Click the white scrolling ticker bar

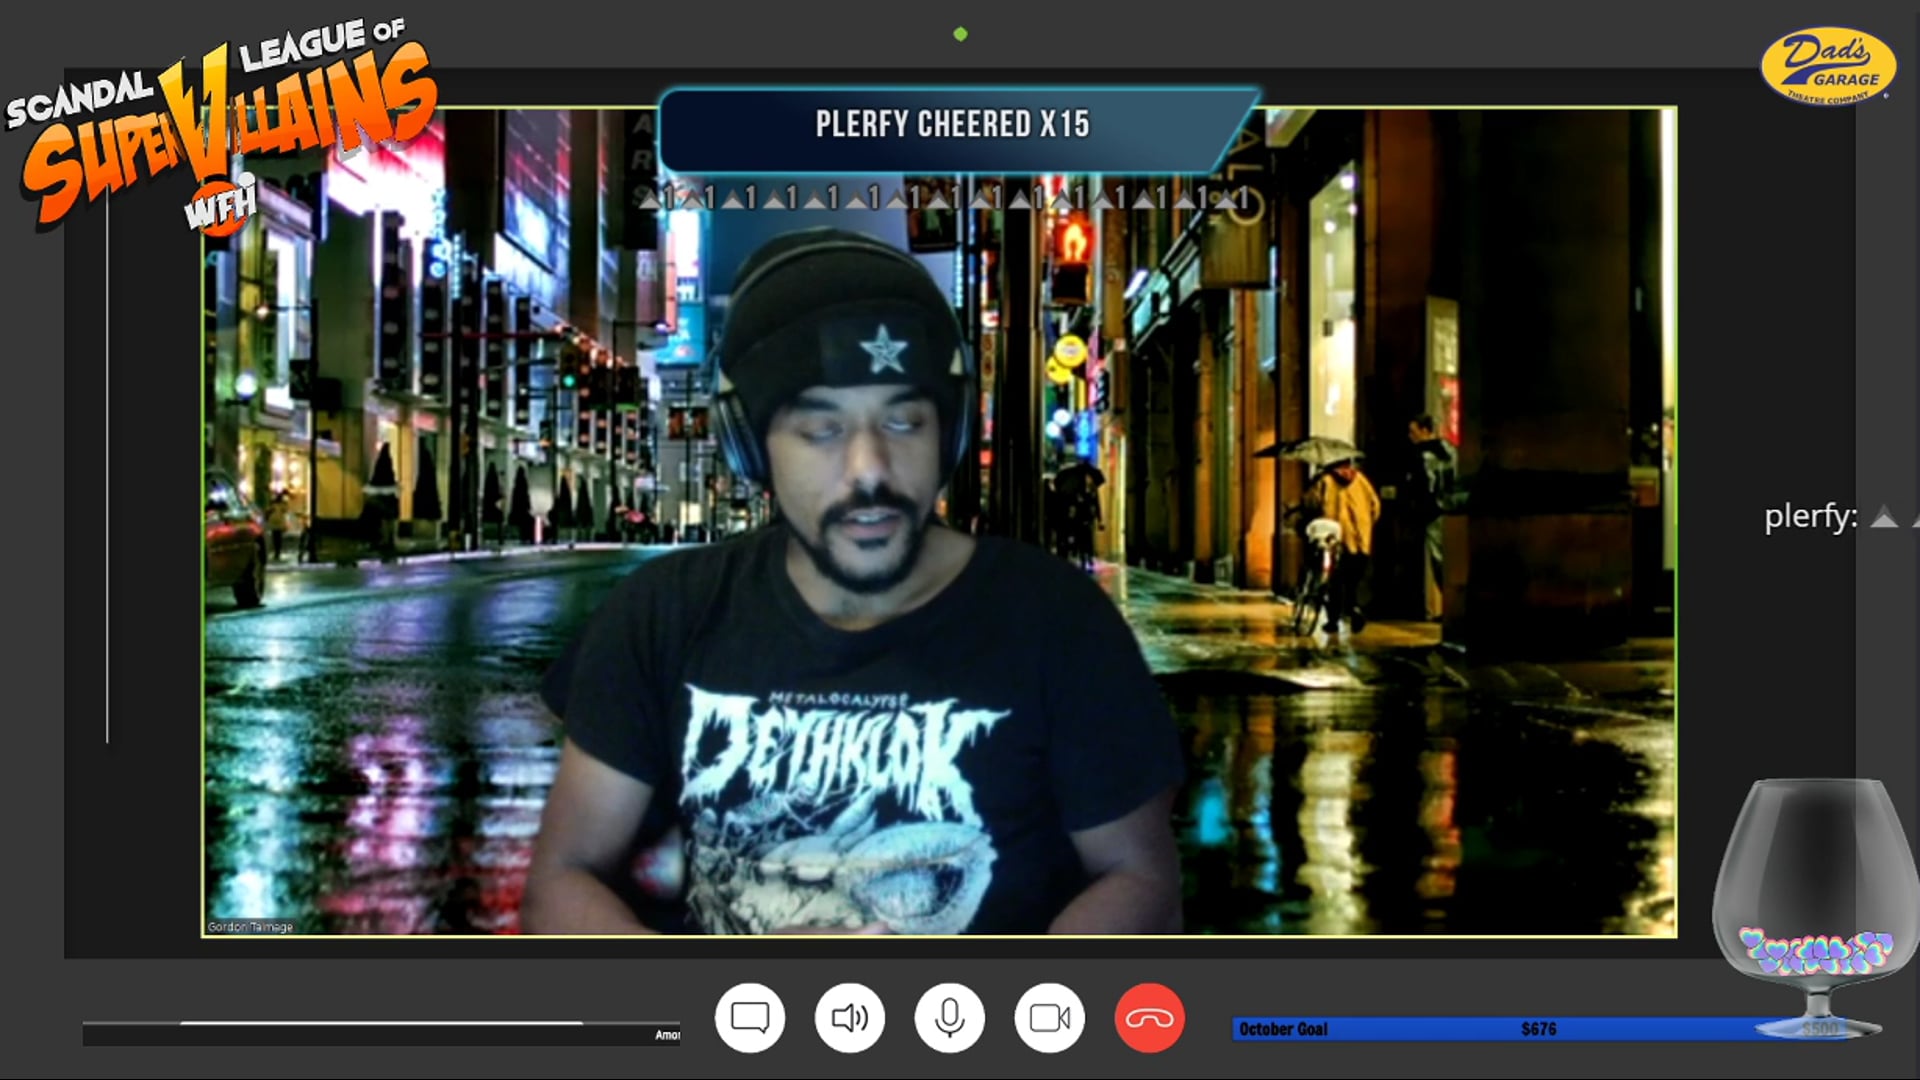click(380, 1023)
